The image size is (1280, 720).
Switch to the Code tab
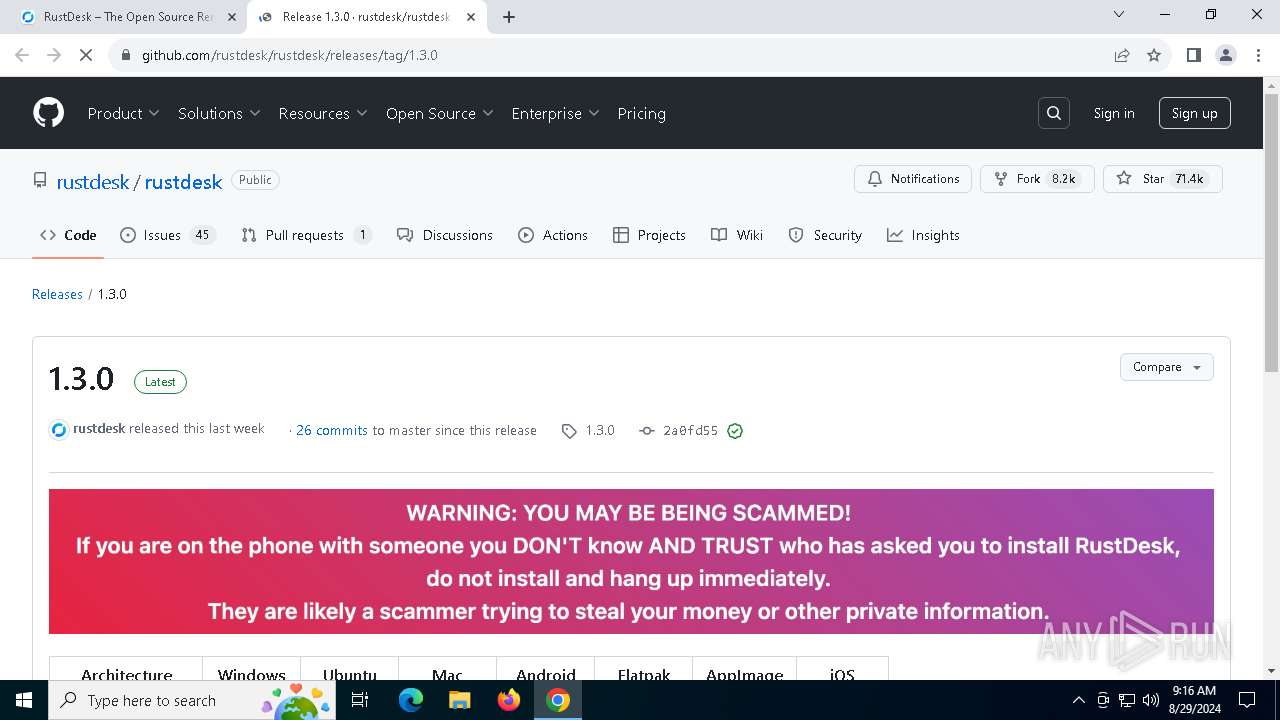point(68,235)
